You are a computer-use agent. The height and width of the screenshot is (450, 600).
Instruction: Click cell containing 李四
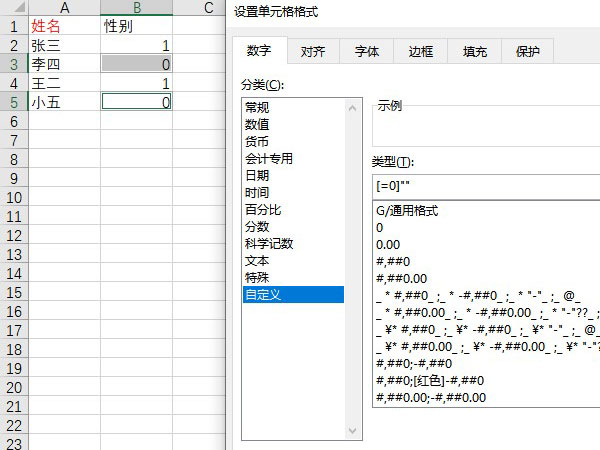coord(65,64)
